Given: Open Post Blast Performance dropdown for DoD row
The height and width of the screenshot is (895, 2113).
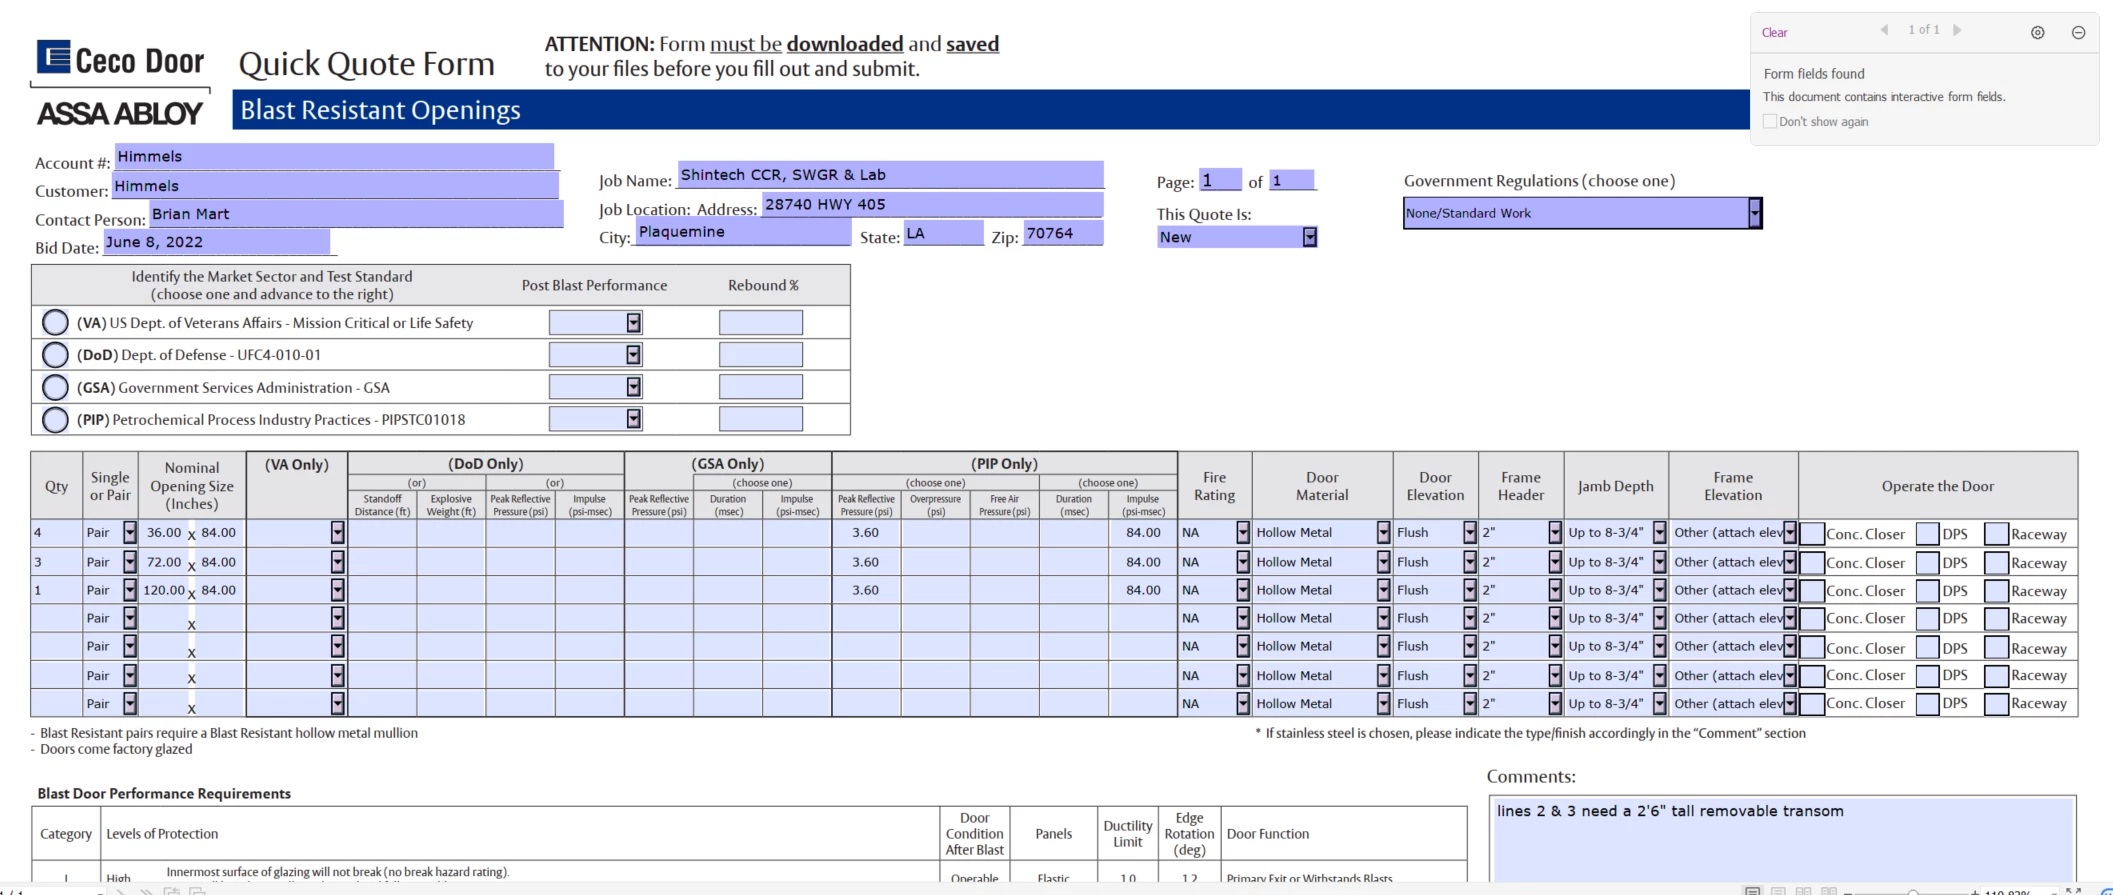Looking at the screenshot, I should (633, 354).
